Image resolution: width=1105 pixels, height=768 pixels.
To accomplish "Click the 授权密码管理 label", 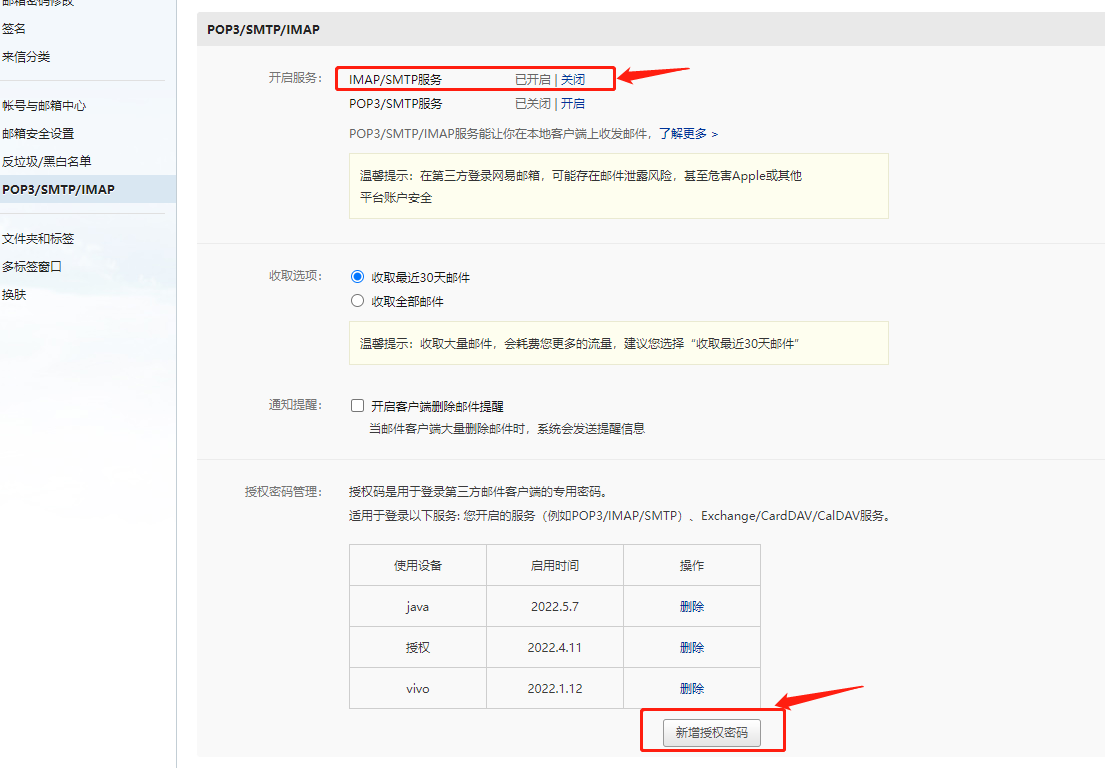I will [283, 492].
